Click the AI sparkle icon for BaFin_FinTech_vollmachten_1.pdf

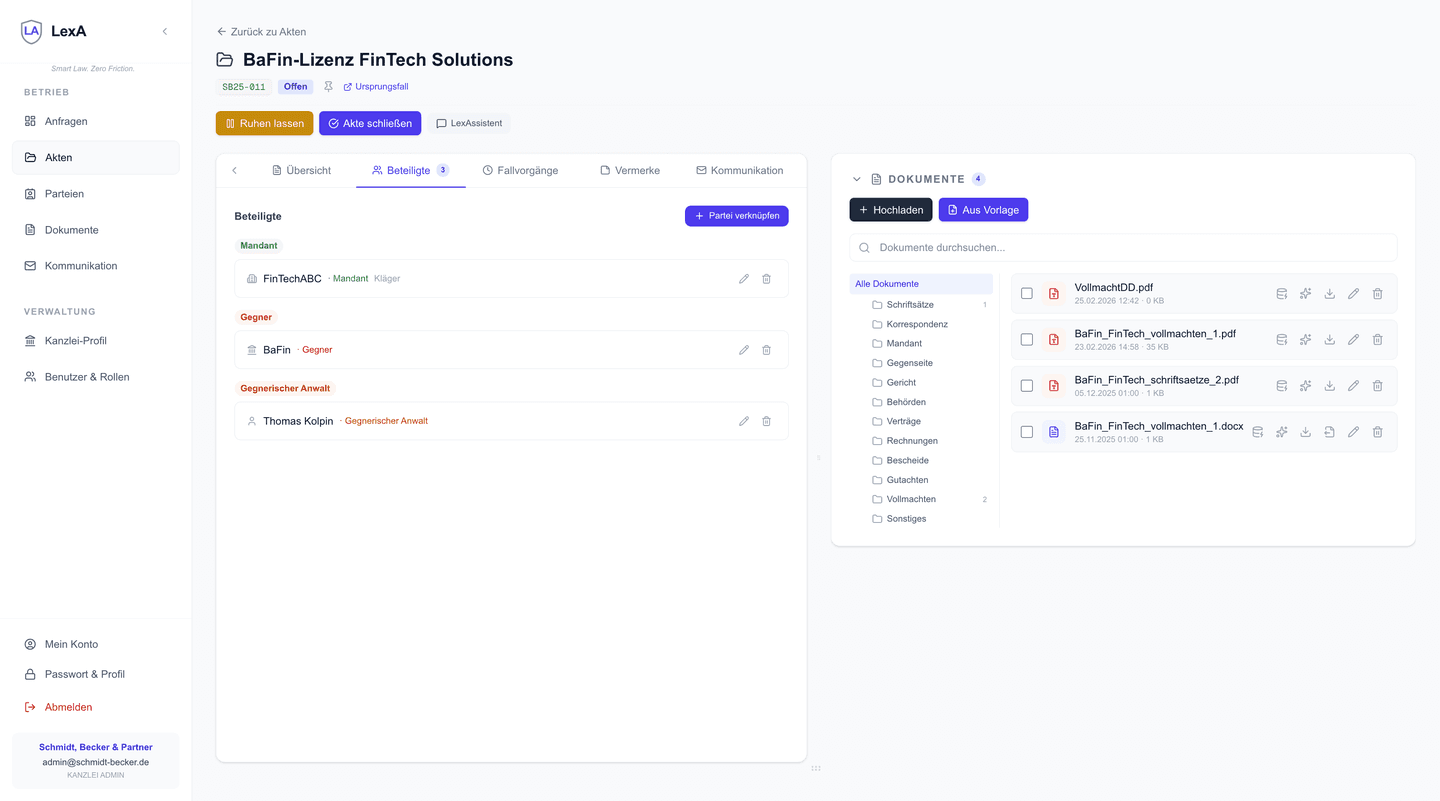click(1305, 340)
